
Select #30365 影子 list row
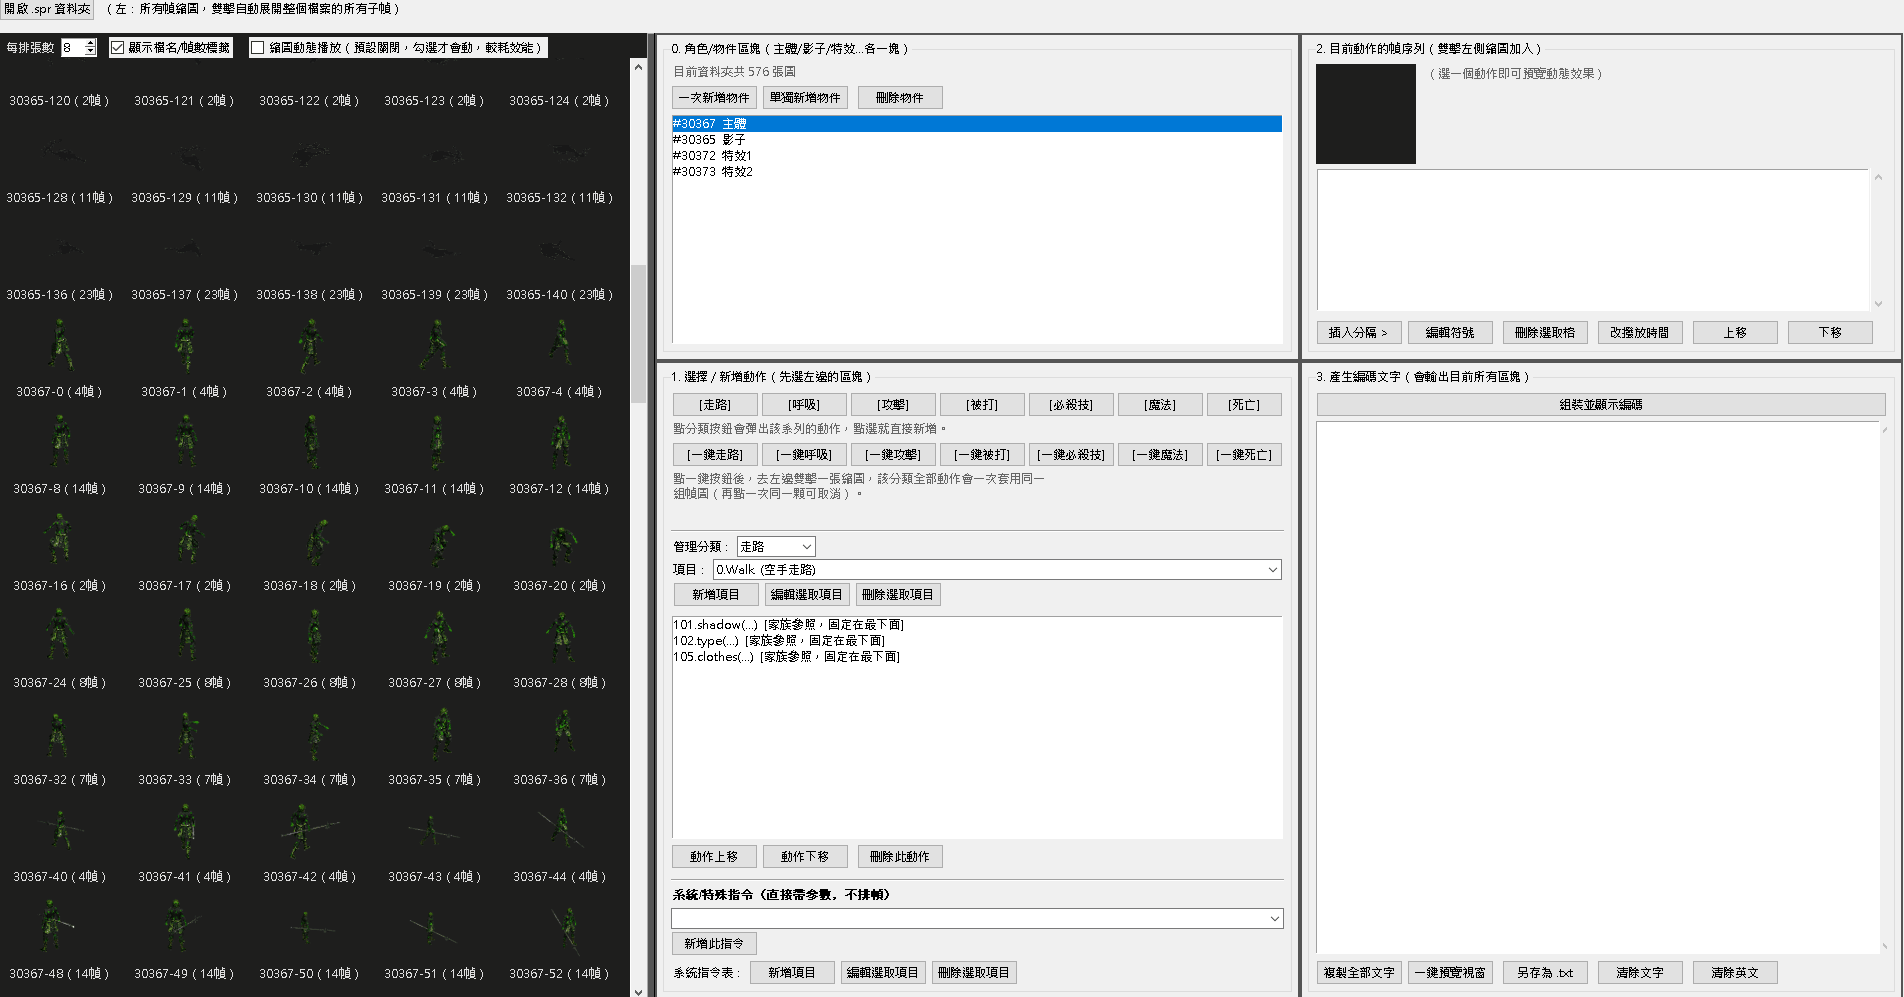click(x=976, y=140)
